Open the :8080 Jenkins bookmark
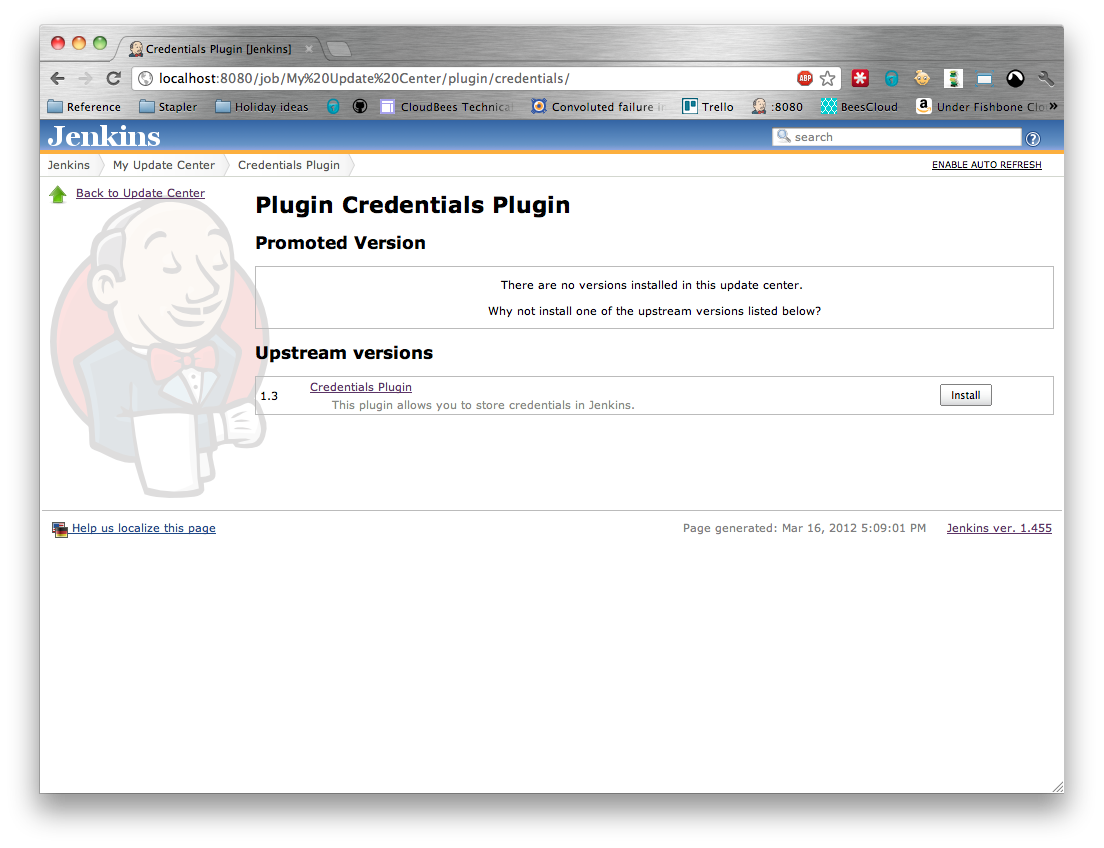The image size is (1104, 848). click(x=777, y=106)
